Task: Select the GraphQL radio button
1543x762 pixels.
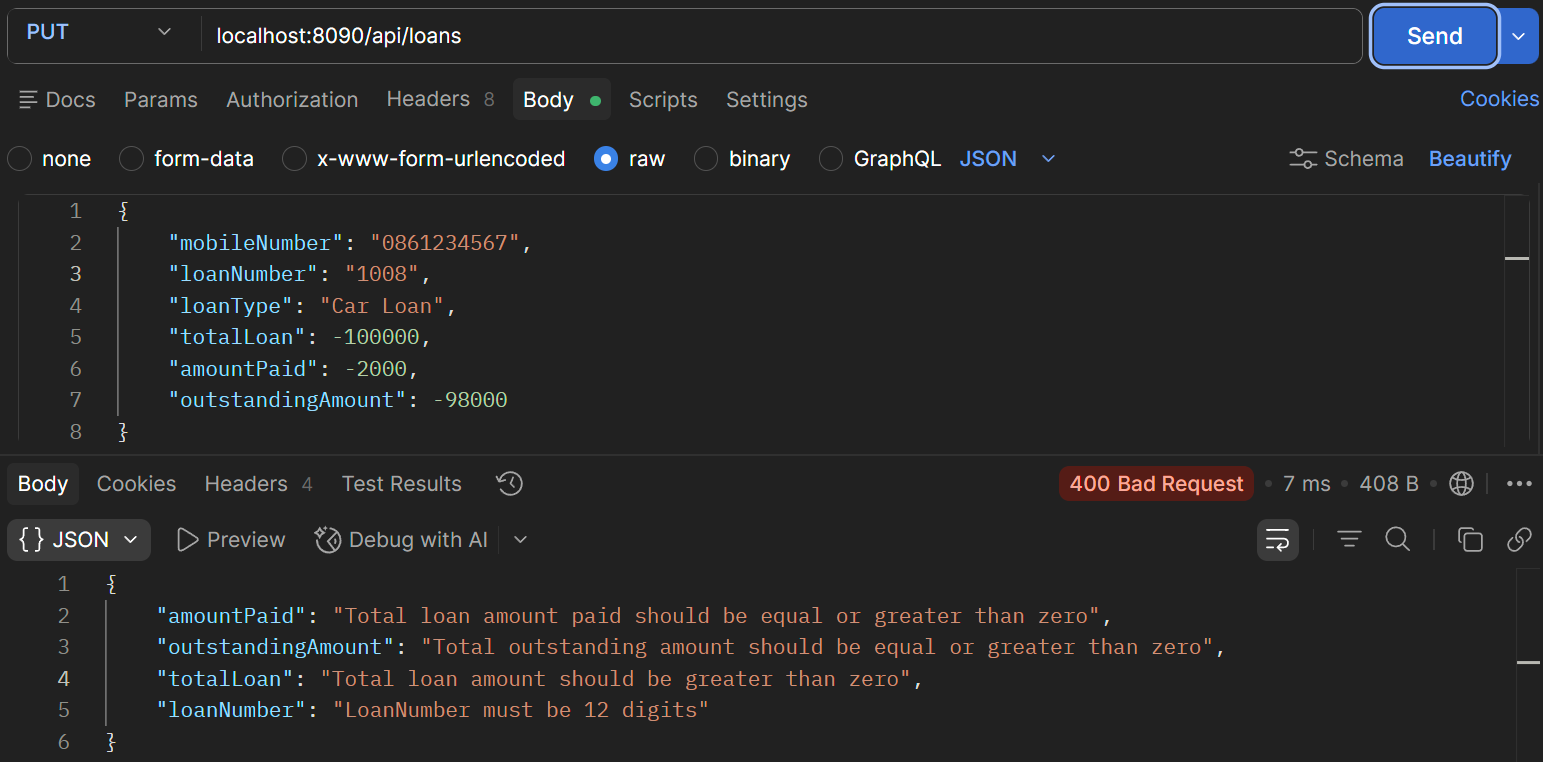Action: click(831, 159)
